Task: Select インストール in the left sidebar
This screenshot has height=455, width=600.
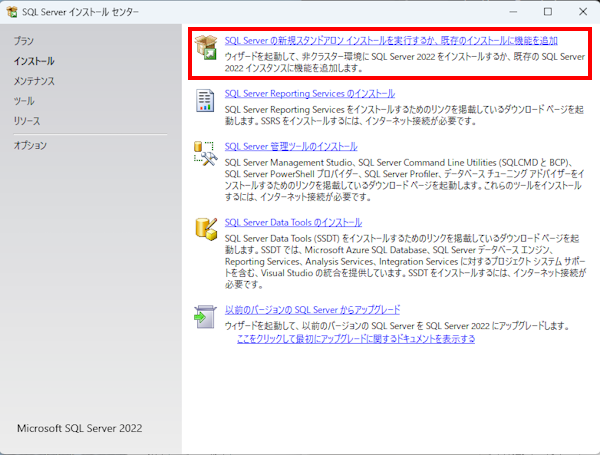Action: 34,61
